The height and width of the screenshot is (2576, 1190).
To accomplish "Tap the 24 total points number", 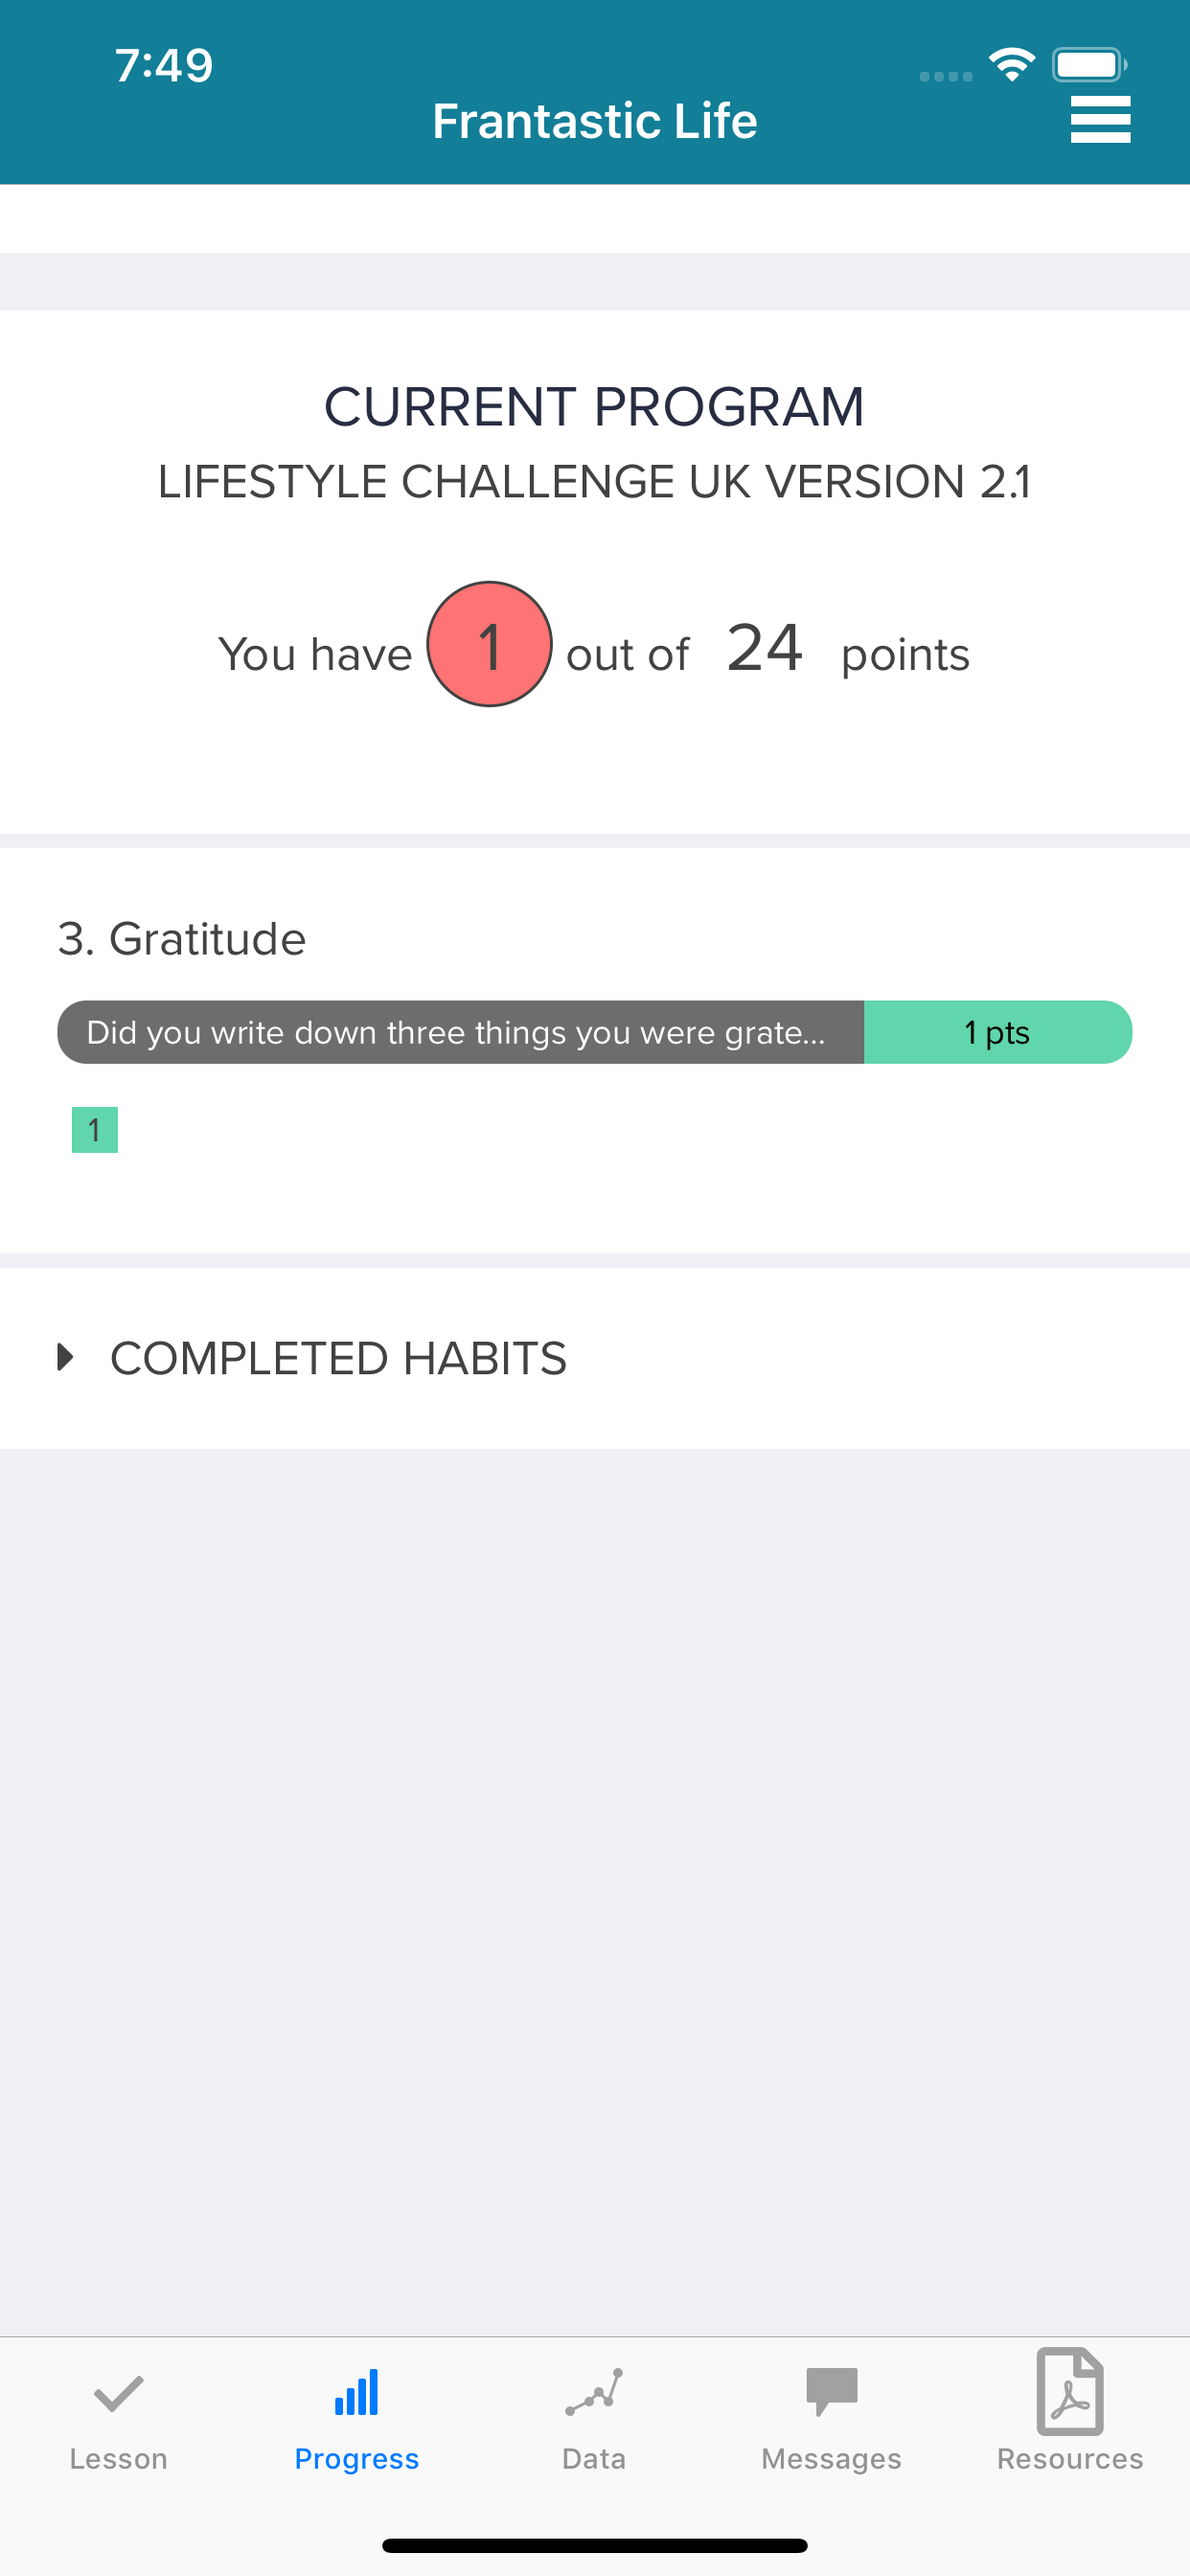I will click(765, 647).
